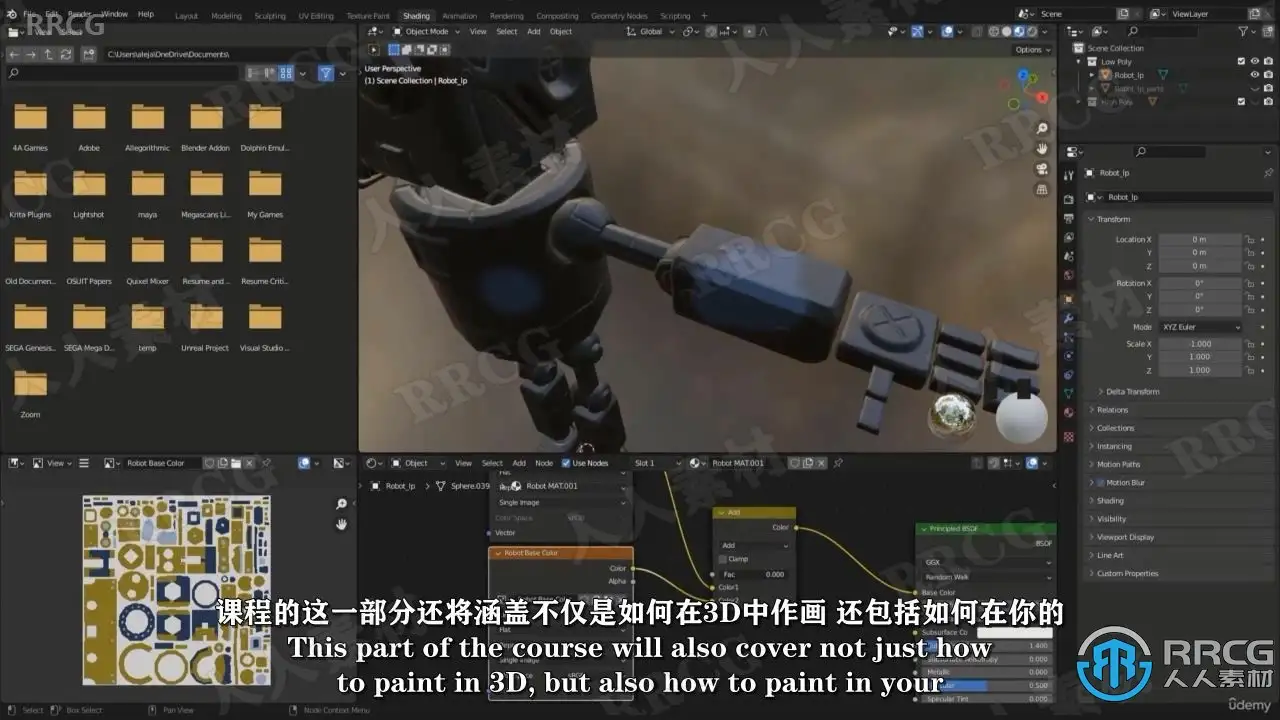Open the Node menu in the node editor header
The image size is (1280, 720).
[x=544, y=463]
